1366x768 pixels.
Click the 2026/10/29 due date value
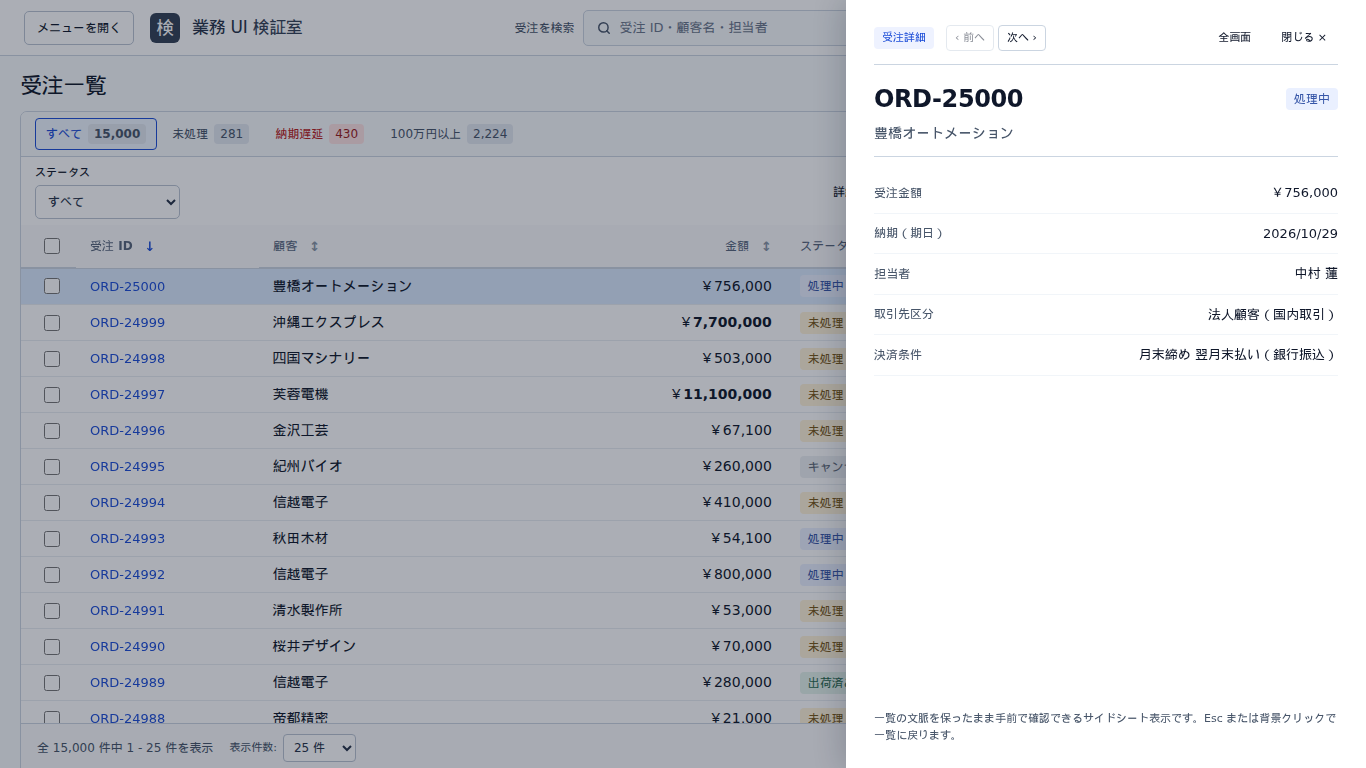click(1300, 233)
